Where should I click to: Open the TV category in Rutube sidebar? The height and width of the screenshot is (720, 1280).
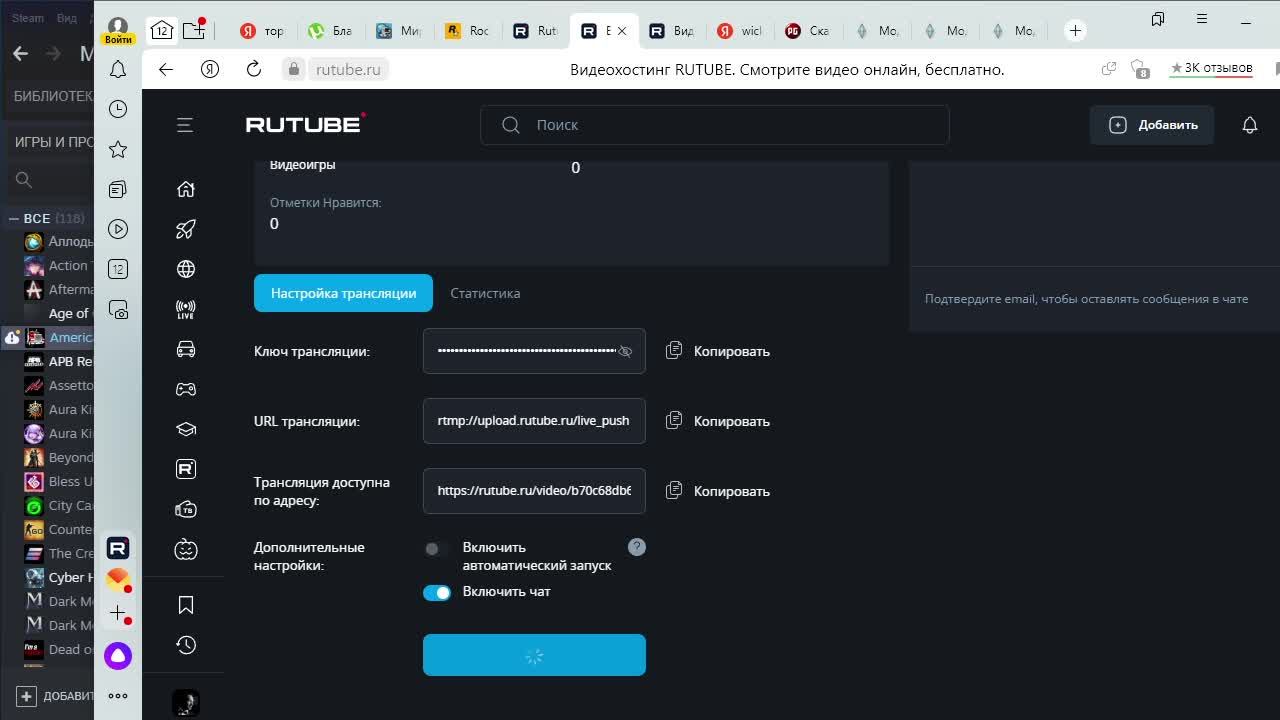[x=185, y=509]
